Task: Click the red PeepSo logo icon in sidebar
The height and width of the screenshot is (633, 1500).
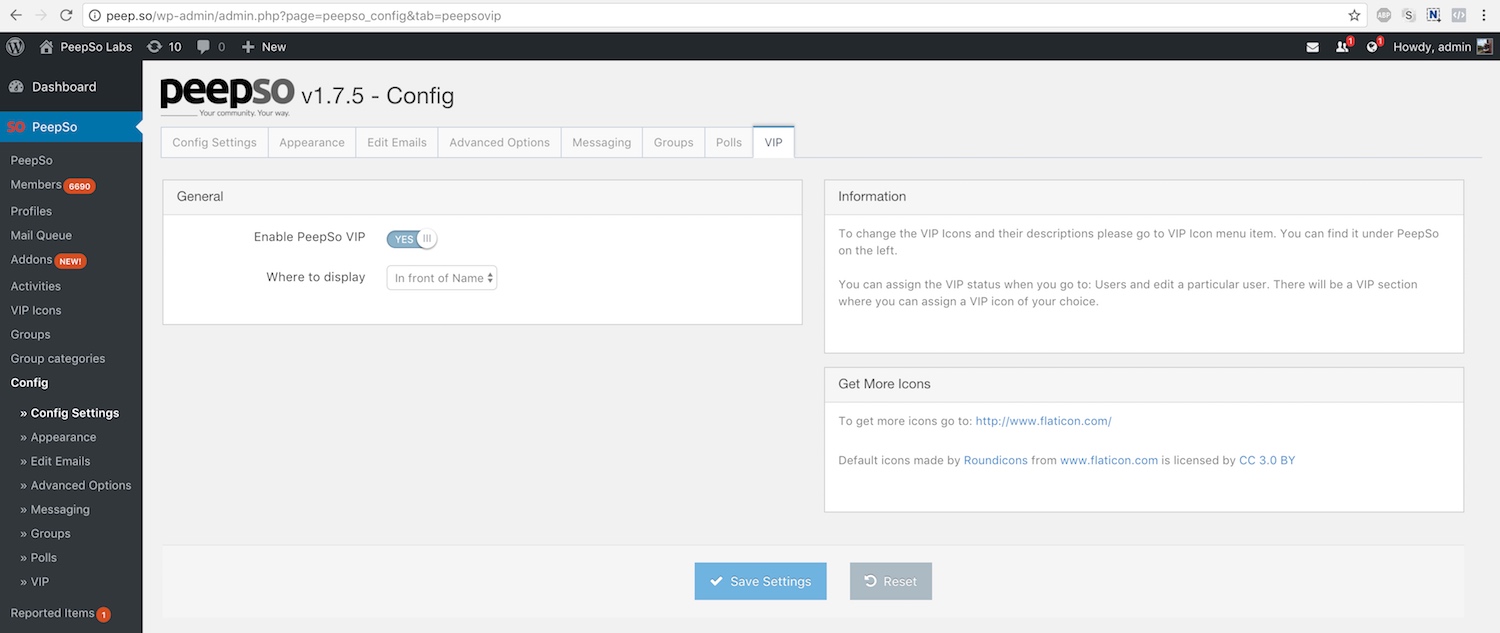Action: pos(15,127)
